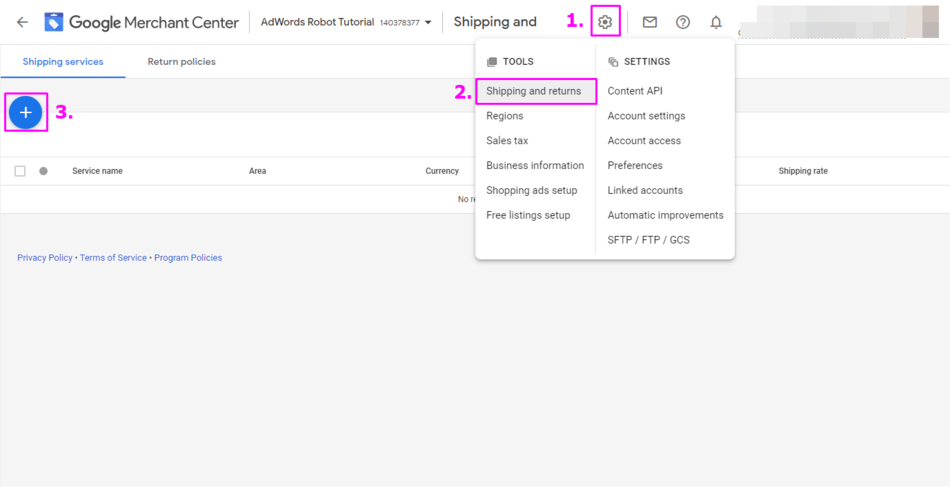Screen dimensions: 950x487
Task: Open the mail envelope icon
Action: [650, 22]
